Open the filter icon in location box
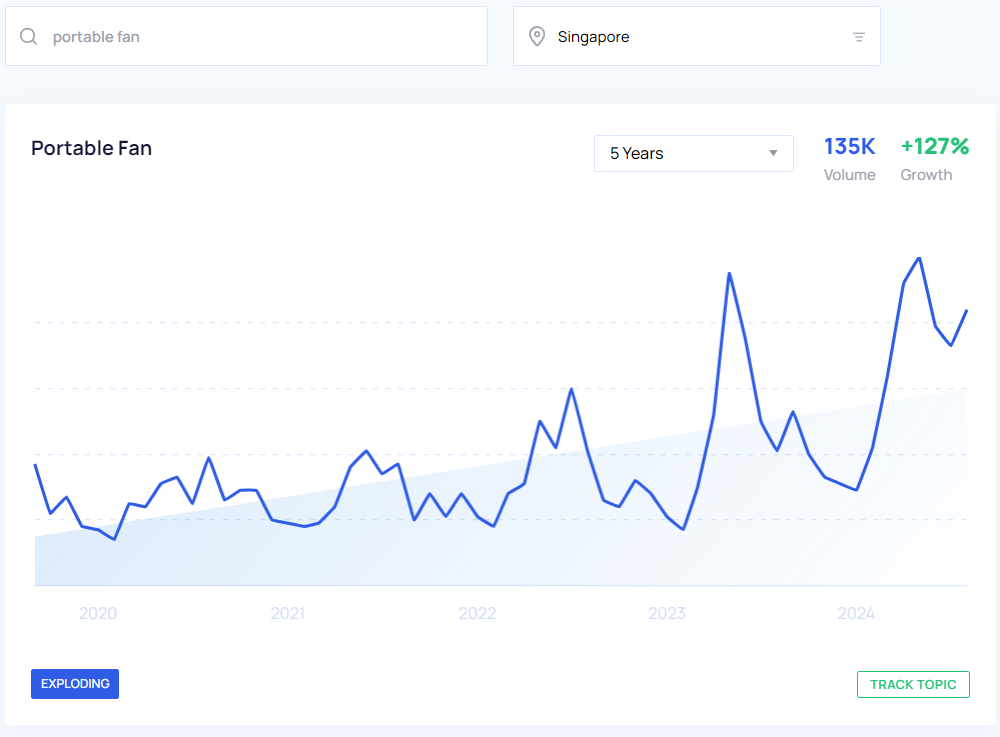 point(858,37)
